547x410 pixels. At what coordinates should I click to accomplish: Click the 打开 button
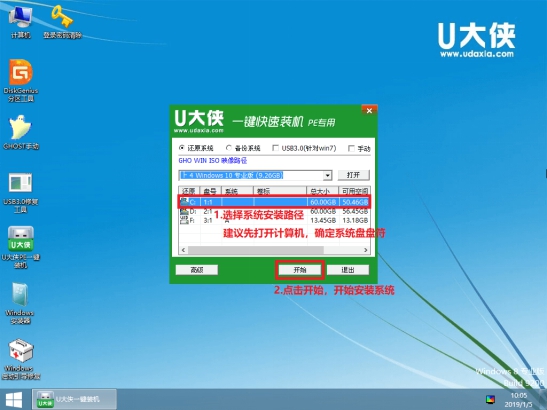click(x=353, y=175)
